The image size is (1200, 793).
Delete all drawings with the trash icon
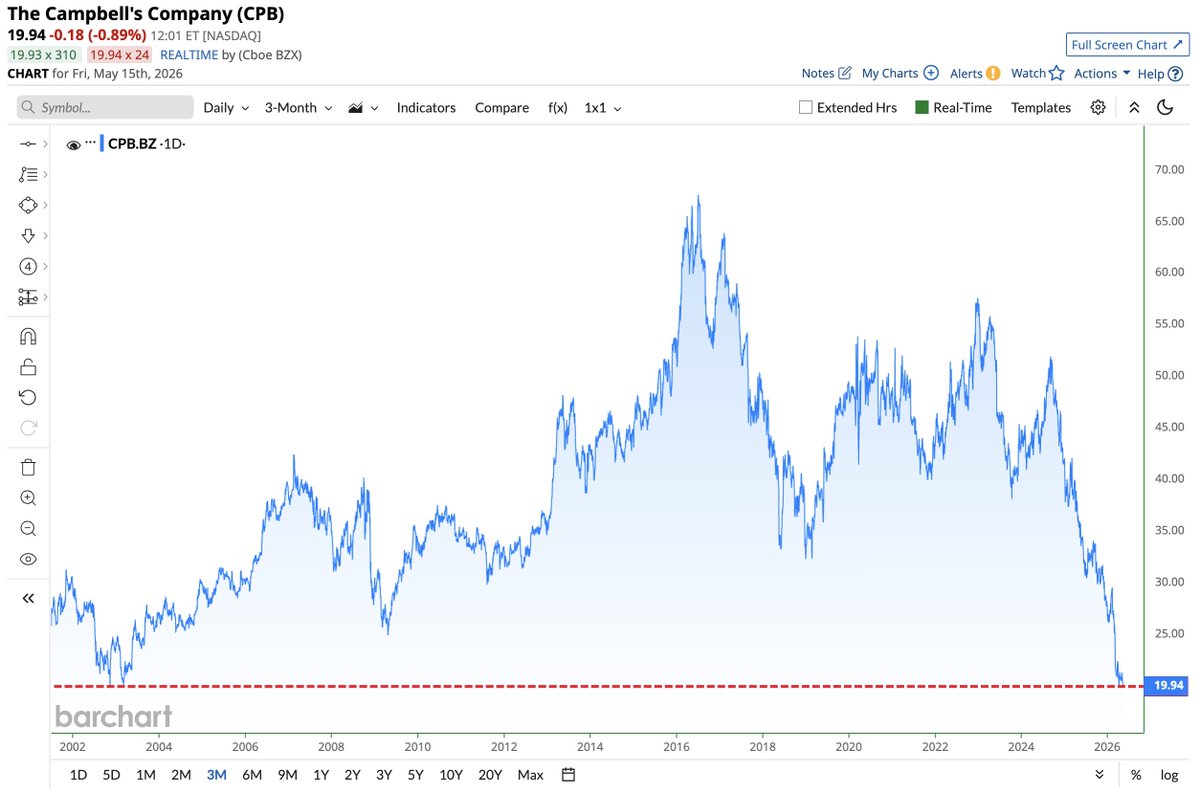(x=28, y=467)
